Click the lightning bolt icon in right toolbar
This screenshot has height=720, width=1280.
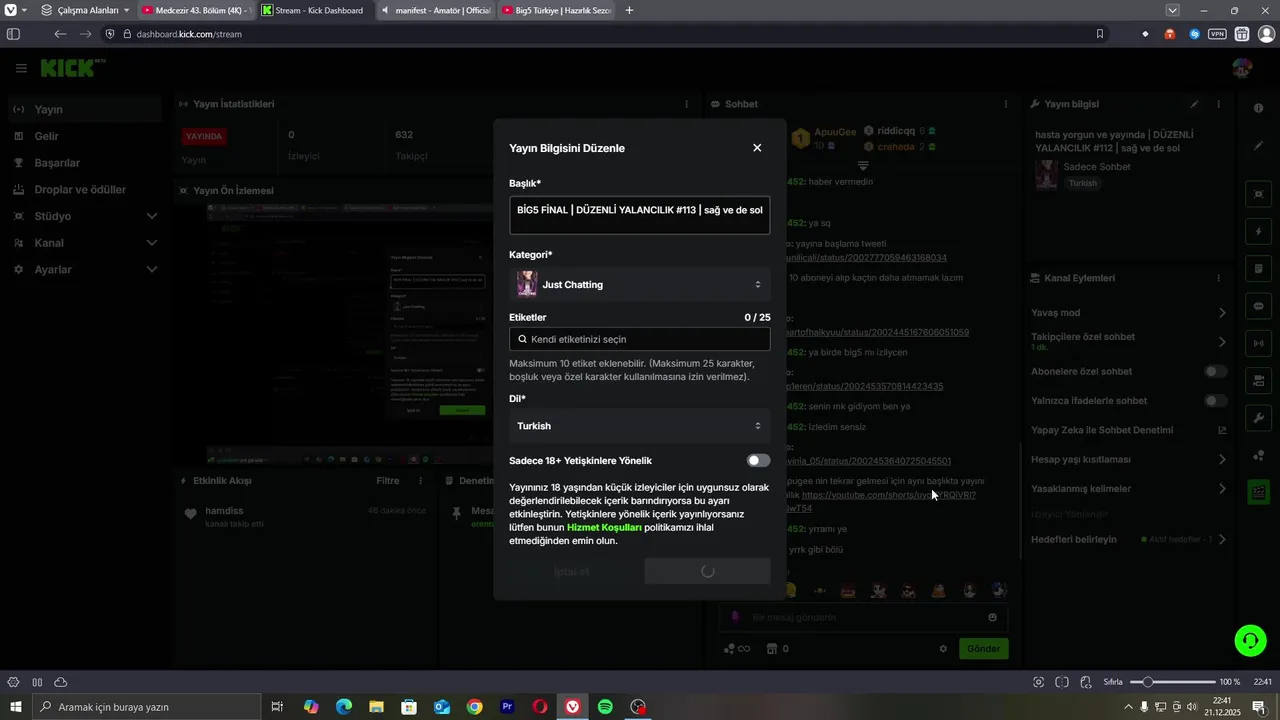tap(1258, 231)
